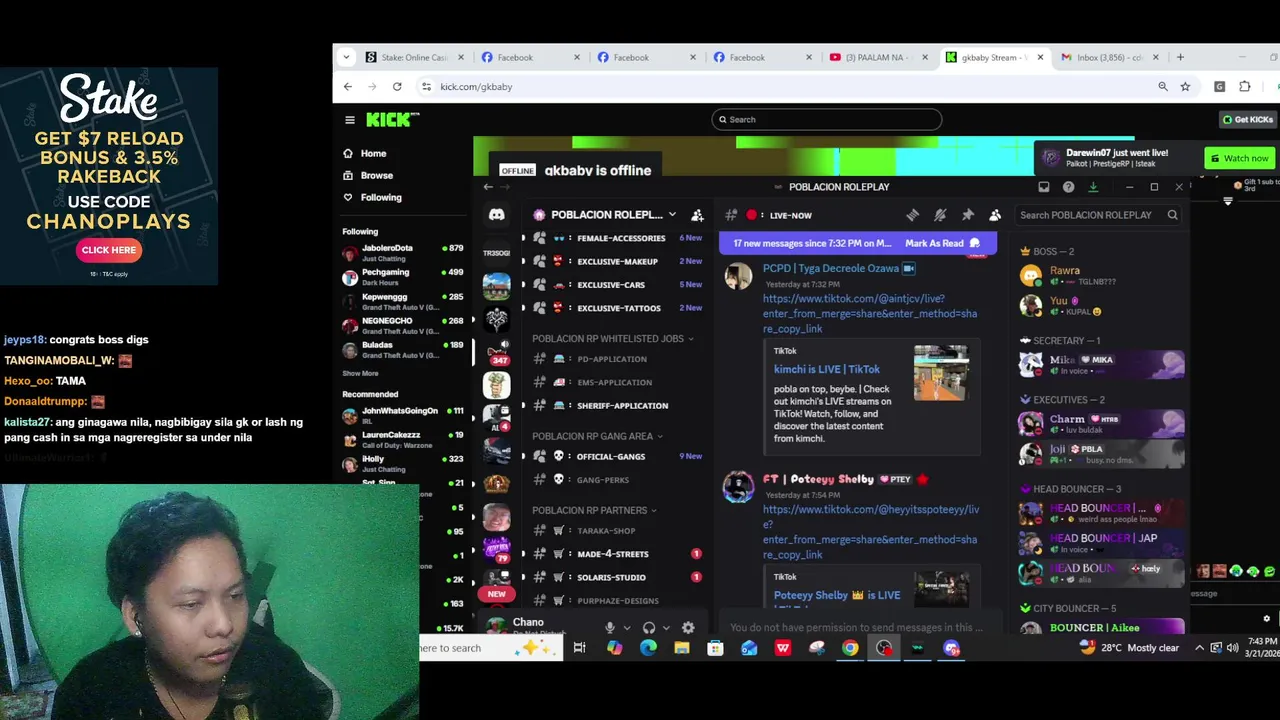Viewport: 1280px width, 720px height.
Task: Open the made-4-streets channel
Action: tap(612, 554)
